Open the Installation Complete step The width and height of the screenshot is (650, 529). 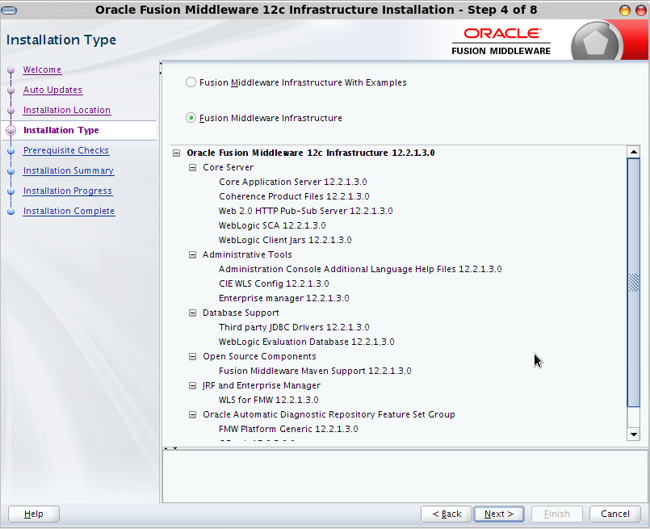(x=69, y=211)
